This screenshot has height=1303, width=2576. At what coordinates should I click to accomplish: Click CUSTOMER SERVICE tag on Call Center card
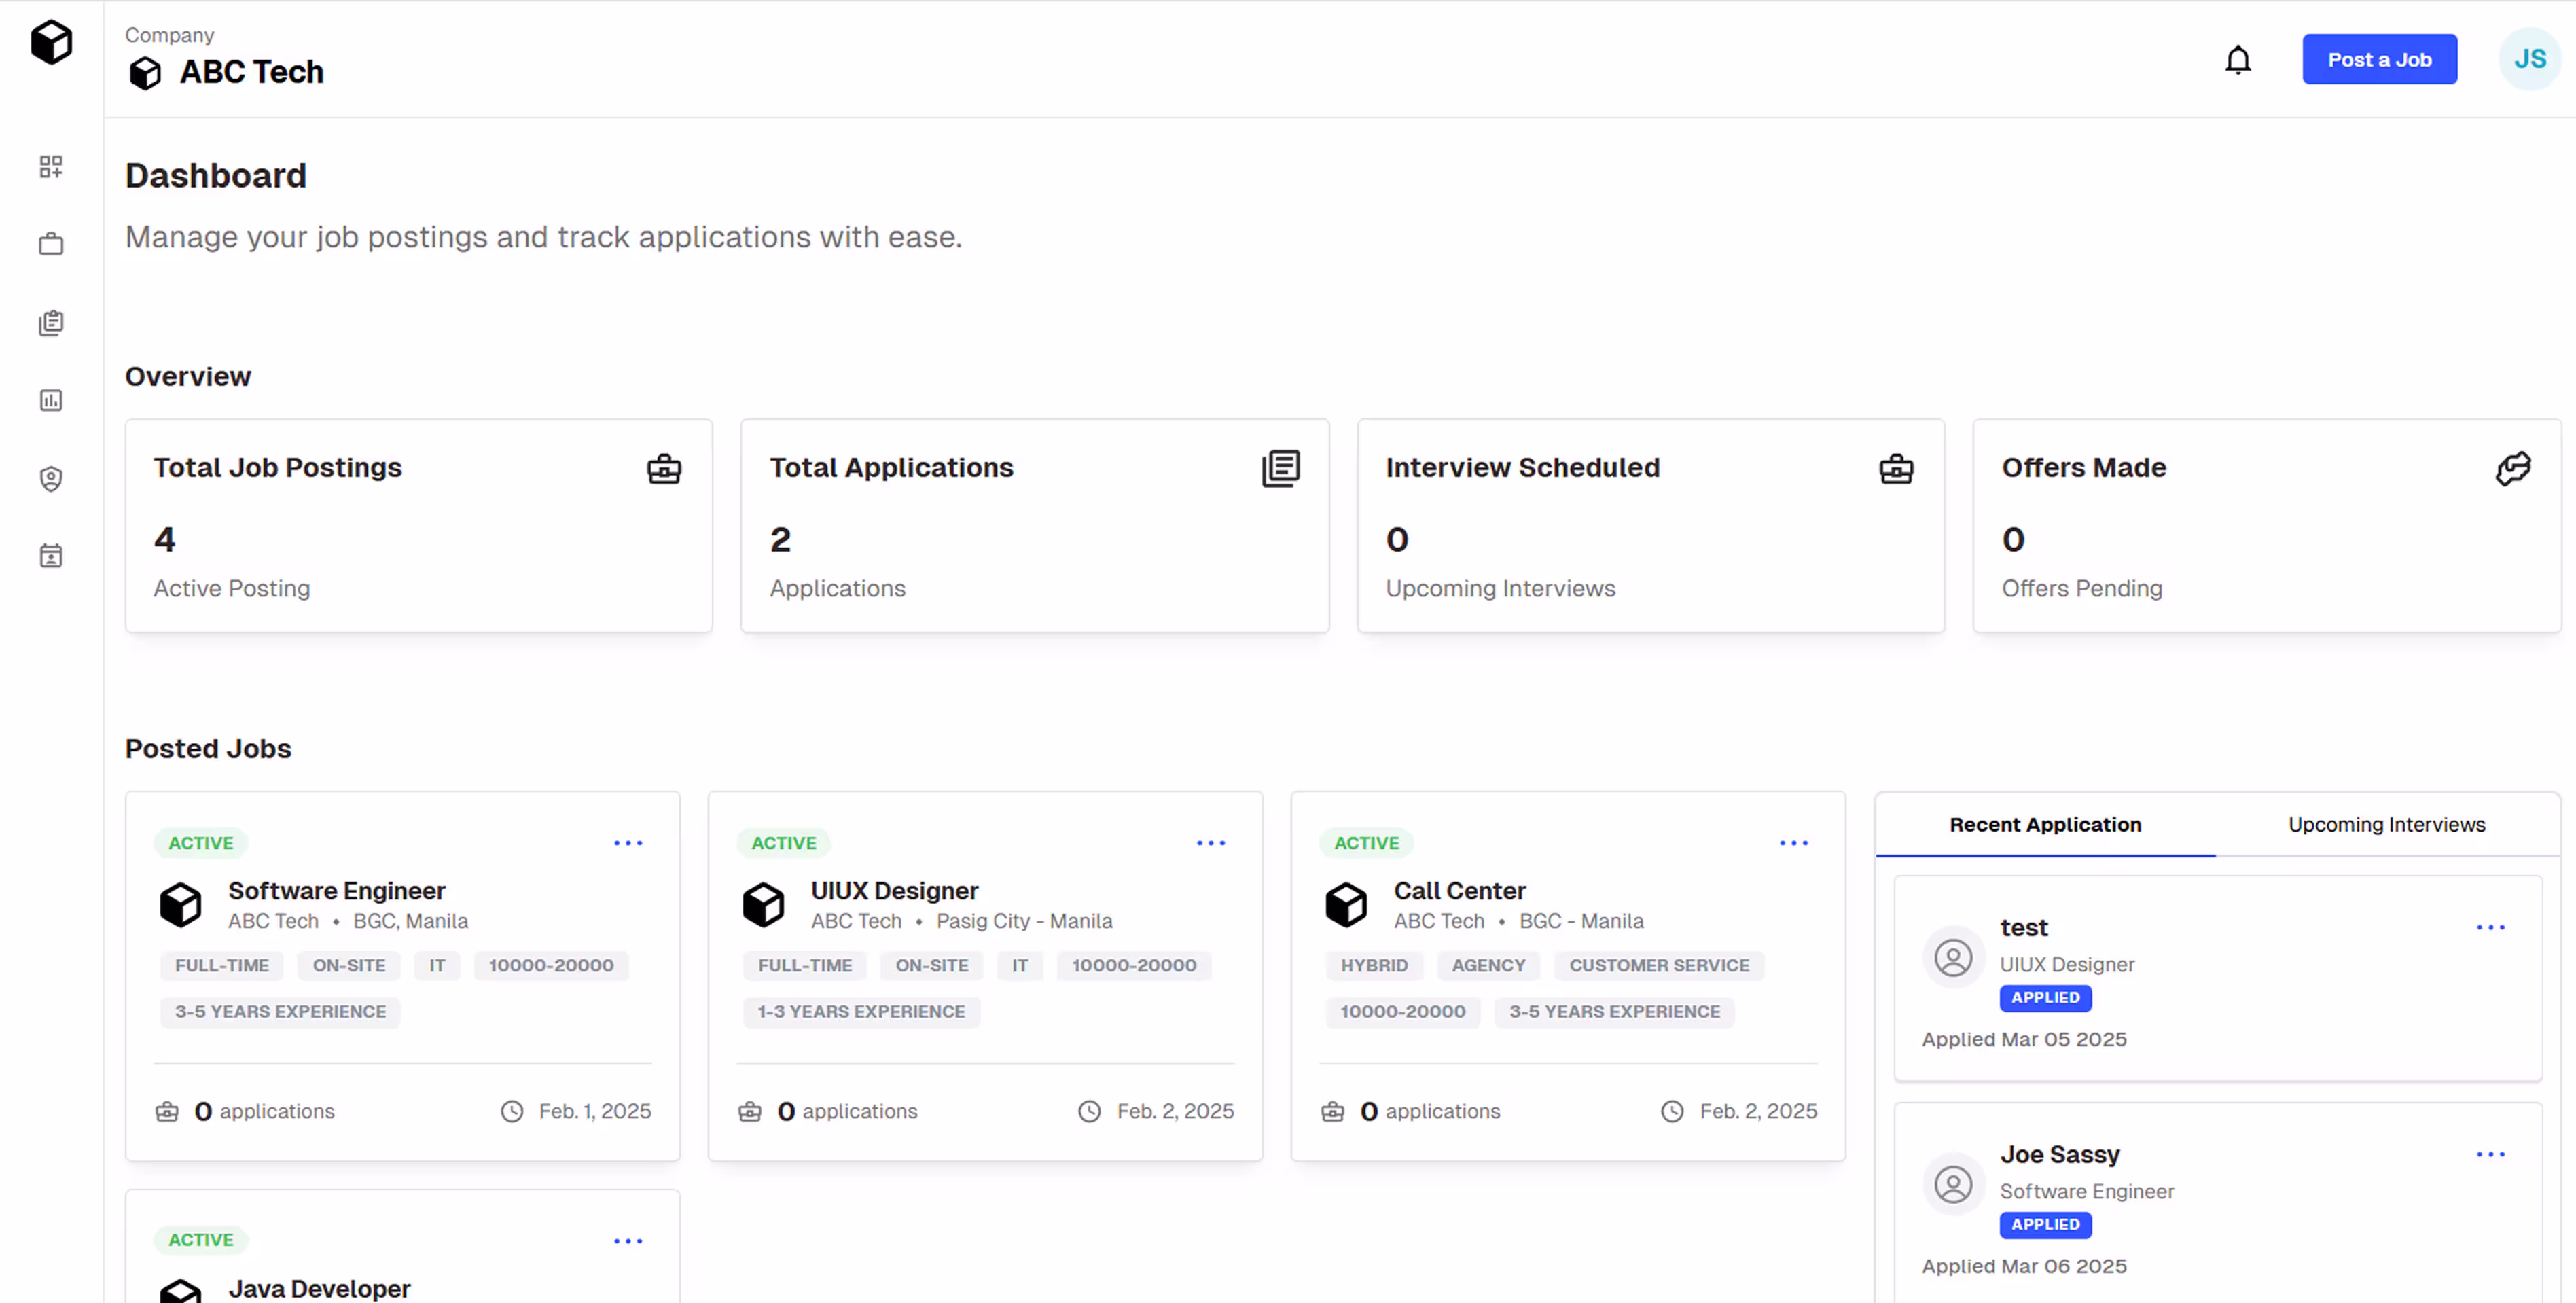(1659, 965)
